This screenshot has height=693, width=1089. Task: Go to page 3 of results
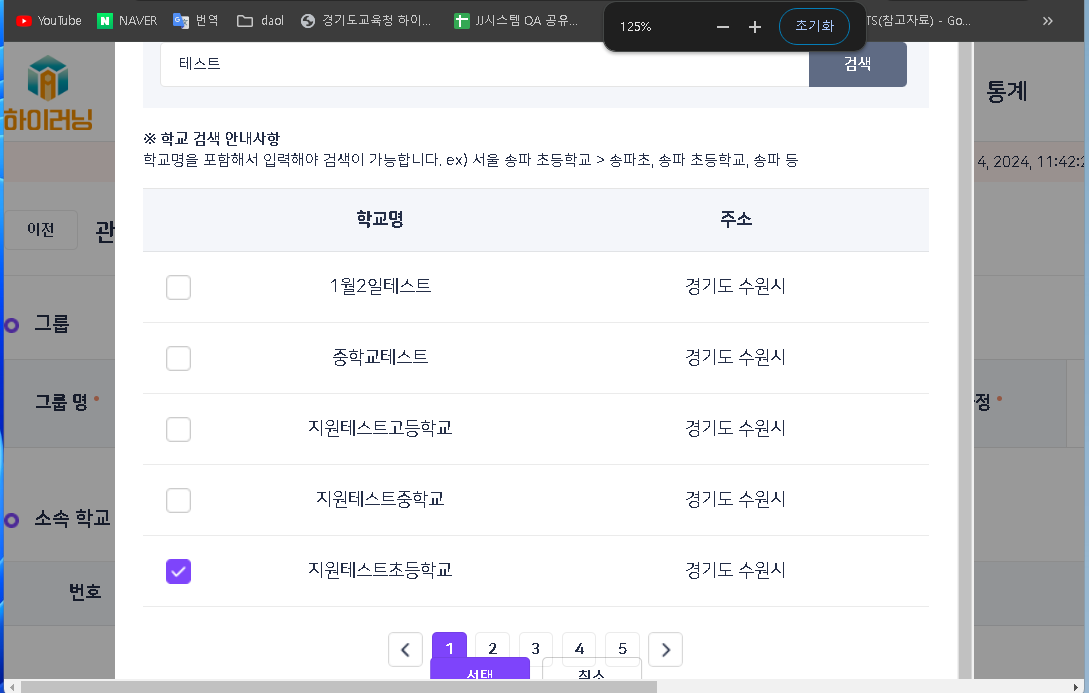tap(536, 649)
